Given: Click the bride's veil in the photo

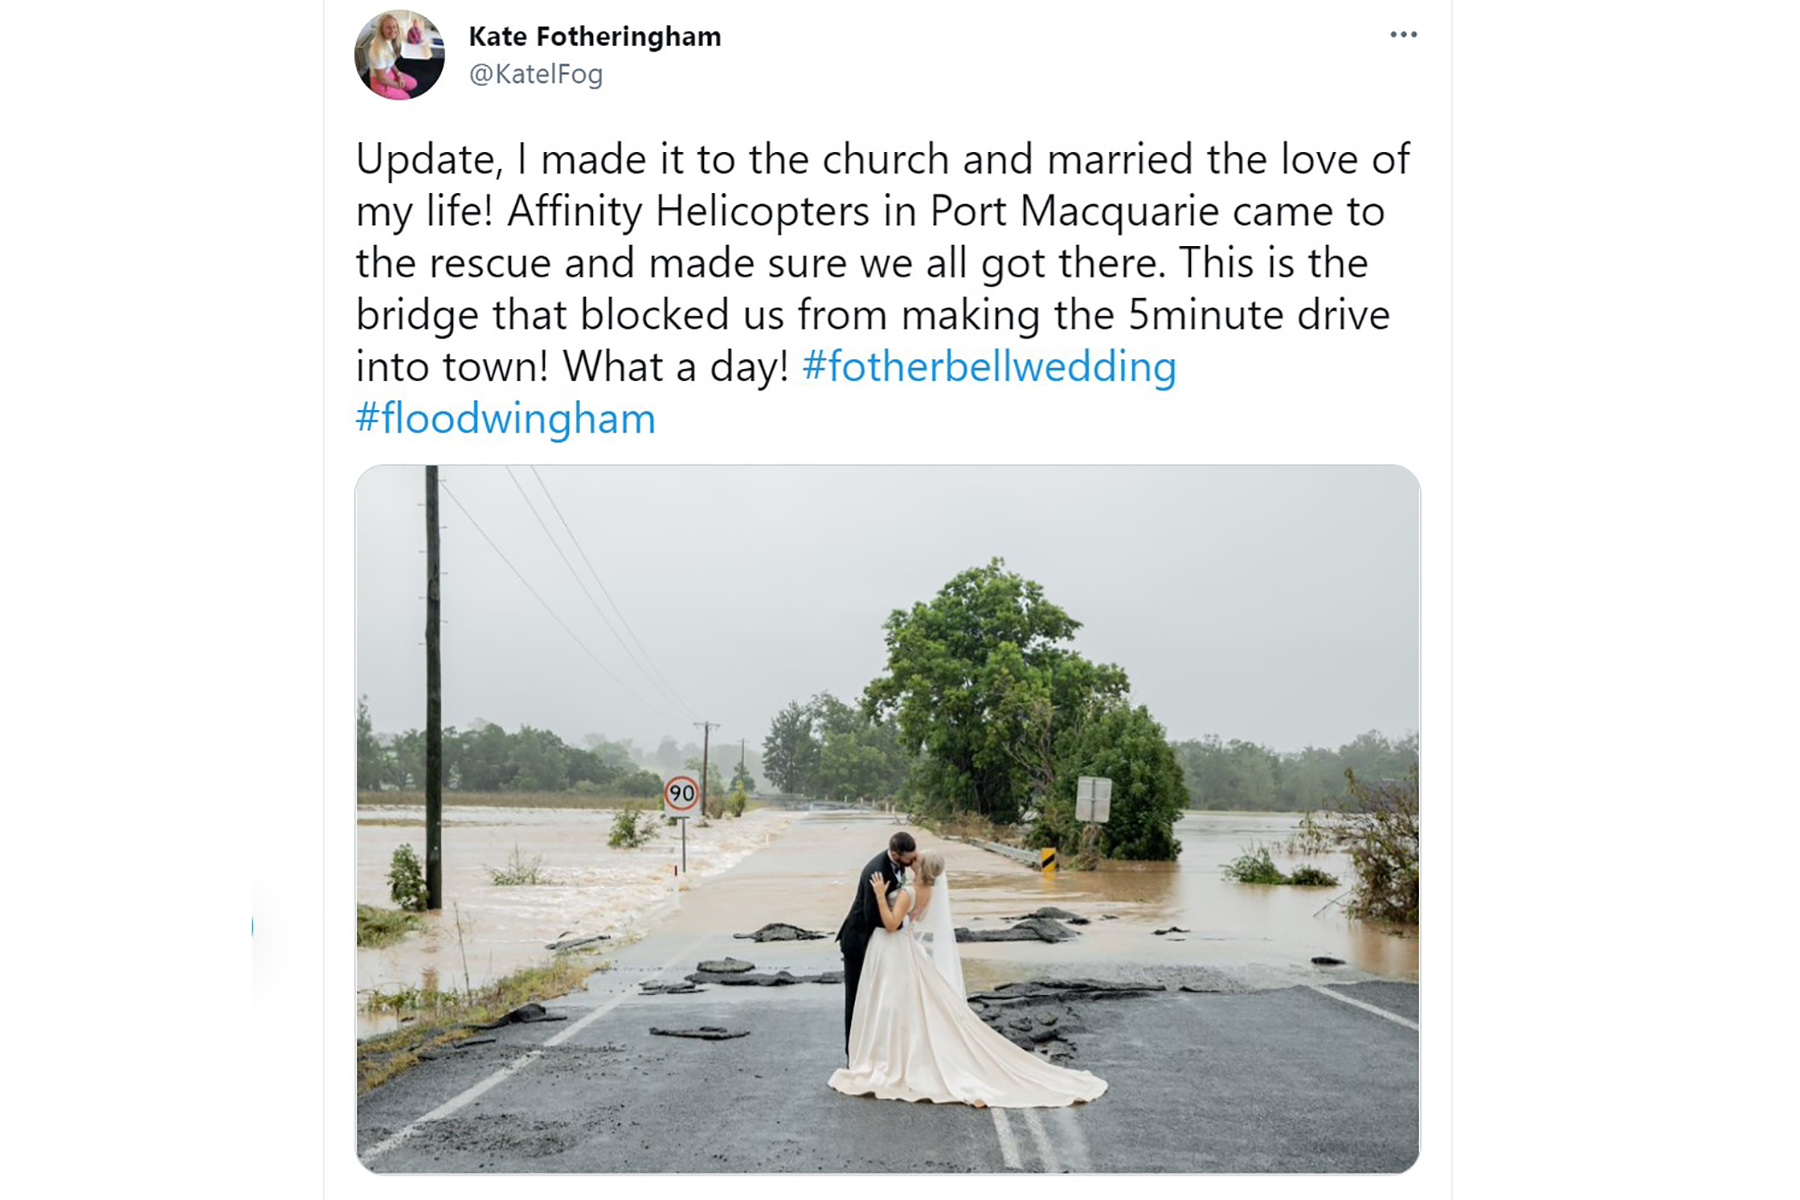Looking at the screenshot, I should (943, 930).
